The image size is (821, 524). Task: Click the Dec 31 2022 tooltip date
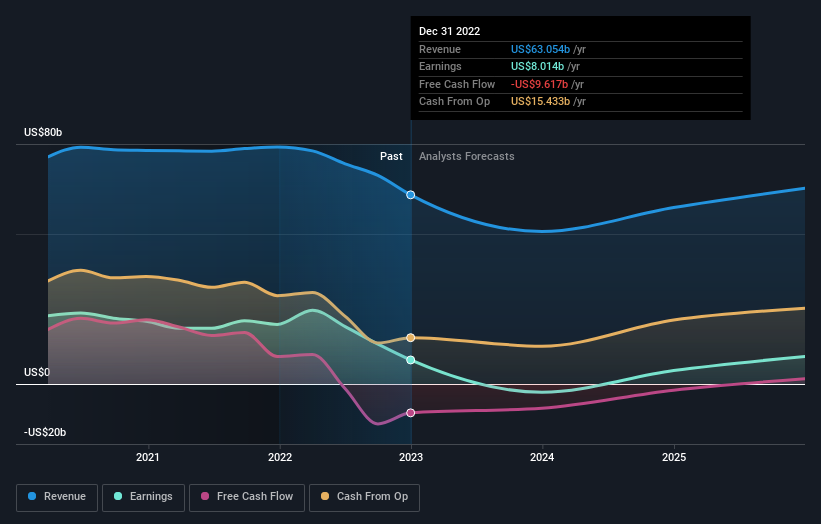[x=449, y=31]
